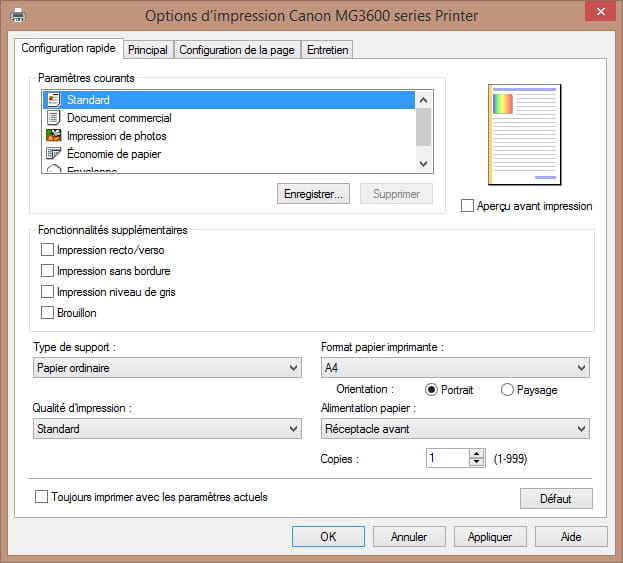The width and height of the screenshot is (623, 563).
Task: Click the Document commercial profile icon
Action: (54, 118)
